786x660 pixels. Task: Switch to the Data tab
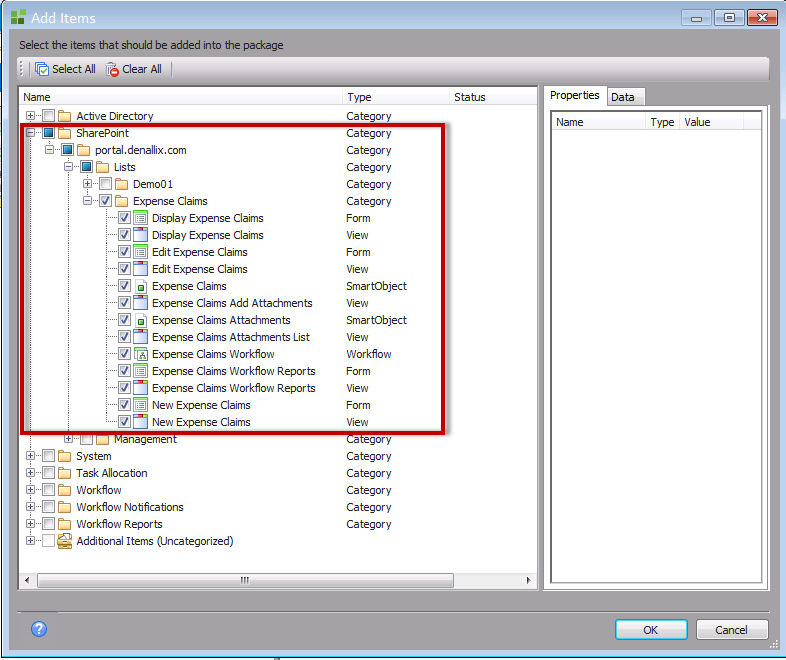(622, 97)
